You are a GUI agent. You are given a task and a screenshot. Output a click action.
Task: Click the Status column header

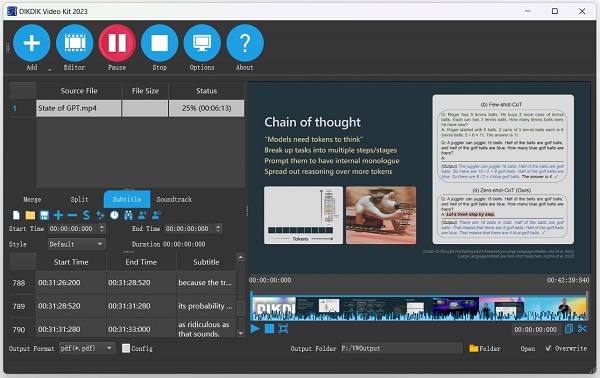[206, 91]
